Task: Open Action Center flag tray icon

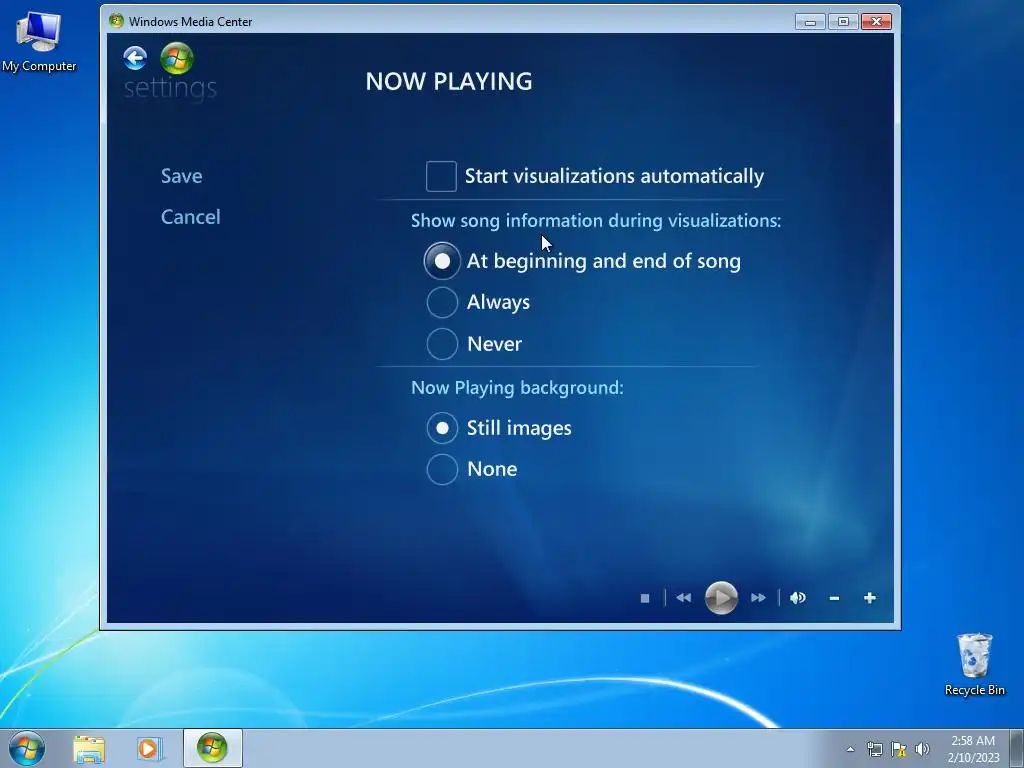Action: pyautogui.click(x=899, y=749)
